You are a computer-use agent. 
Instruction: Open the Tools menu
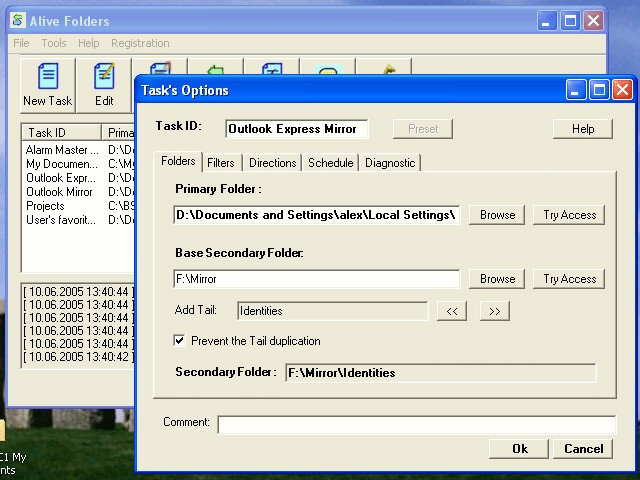pyautogui.click(x=54, y=43)
